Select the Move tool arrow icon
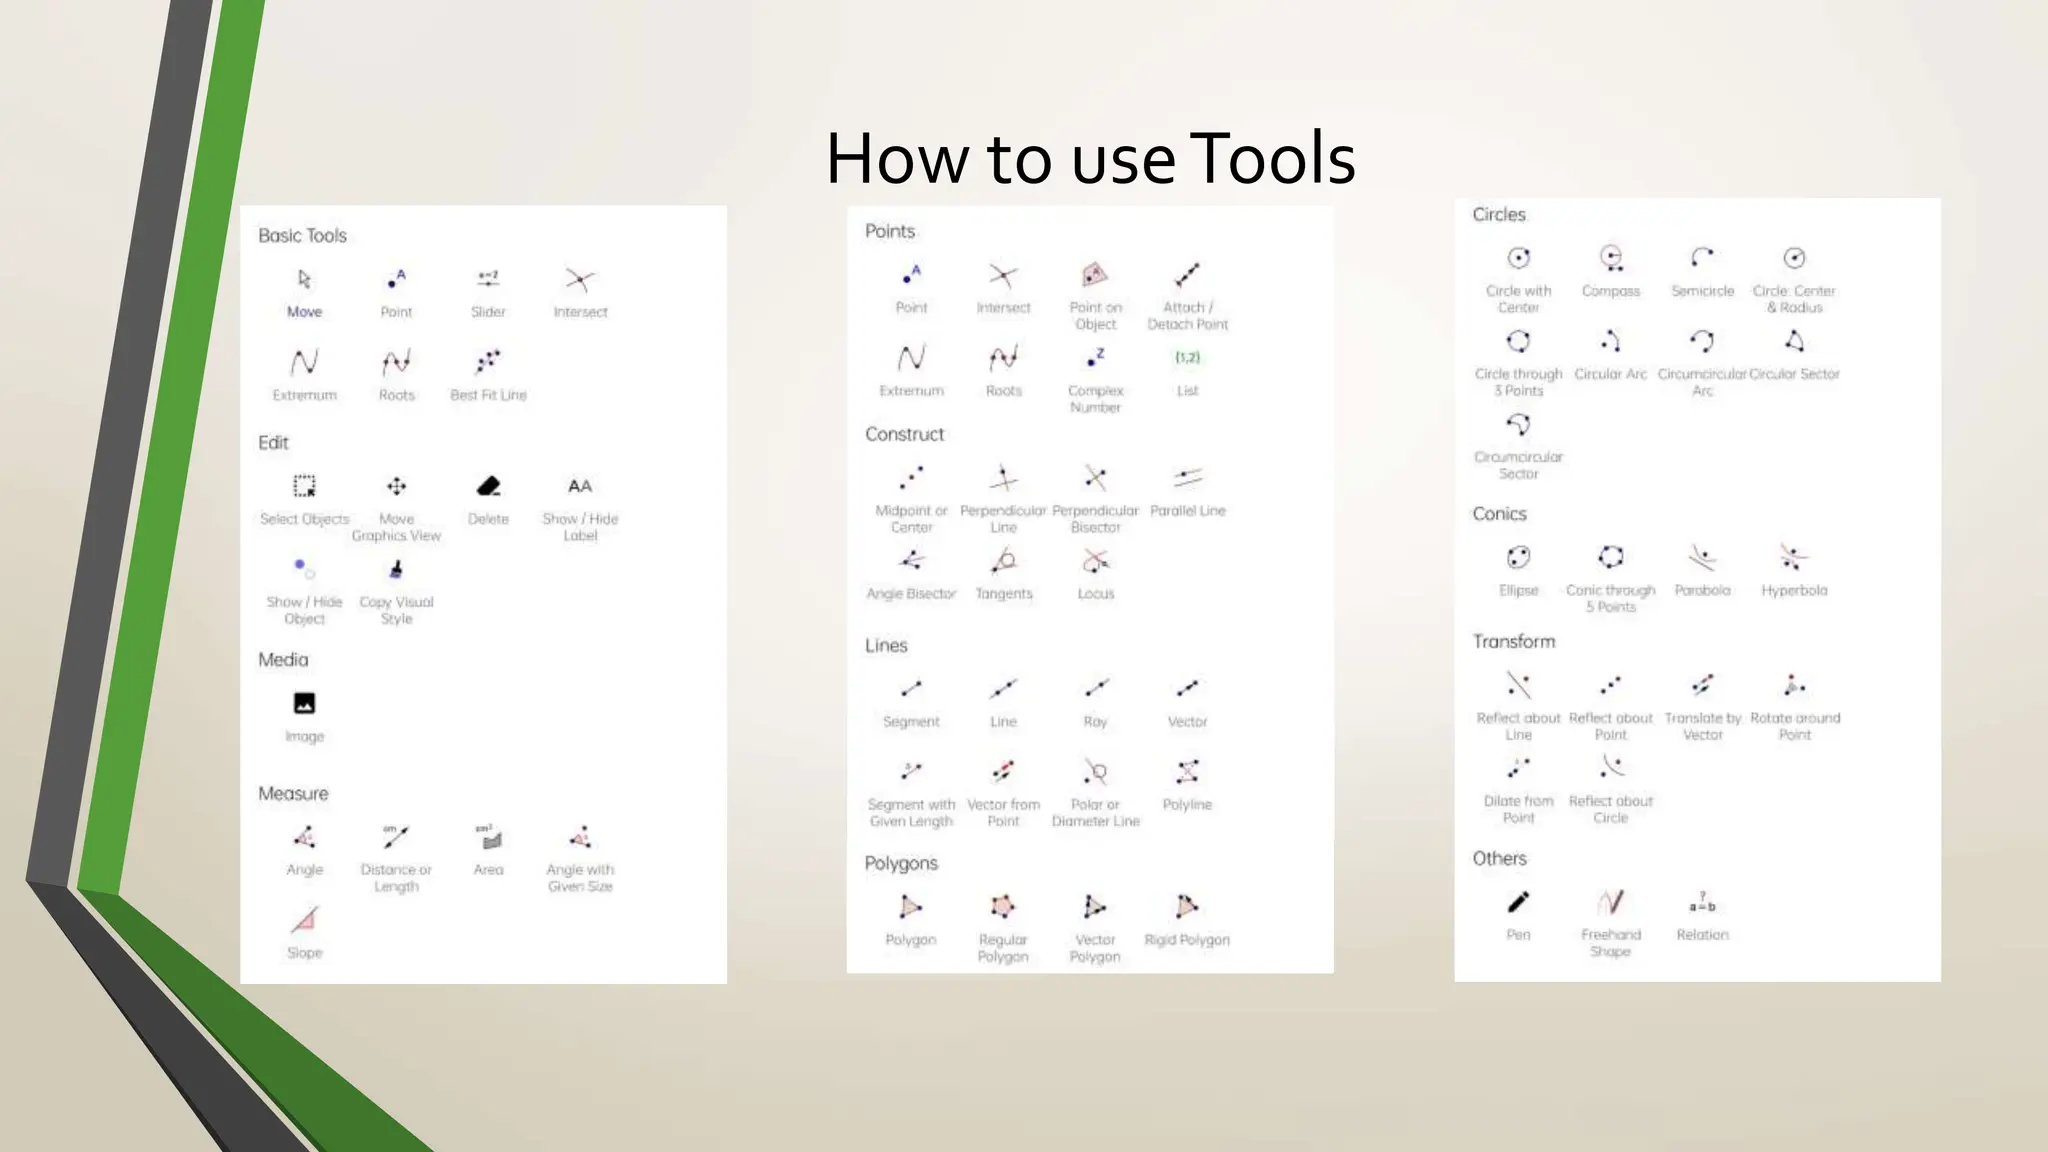The width and height of the screenshot is (2048, 1152). 304,279
